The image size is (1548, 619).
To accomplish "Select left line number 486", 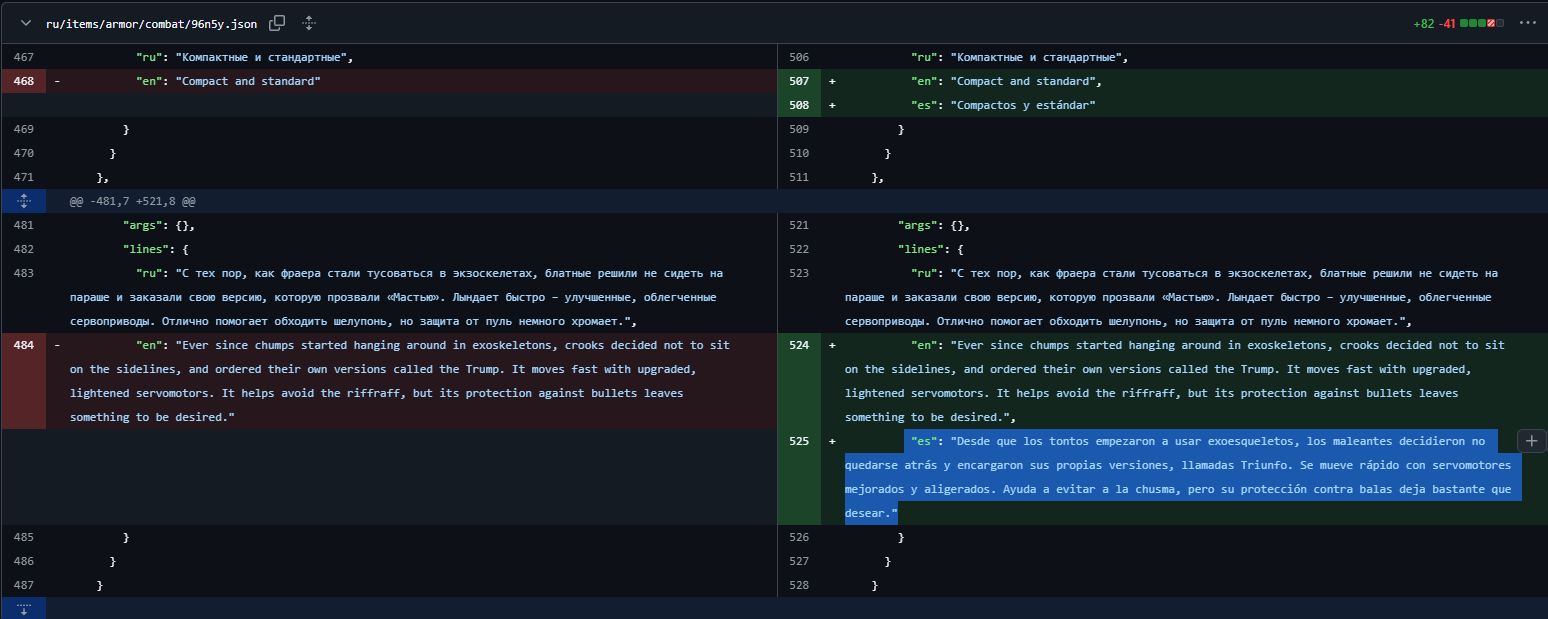I will coord(24,561).
